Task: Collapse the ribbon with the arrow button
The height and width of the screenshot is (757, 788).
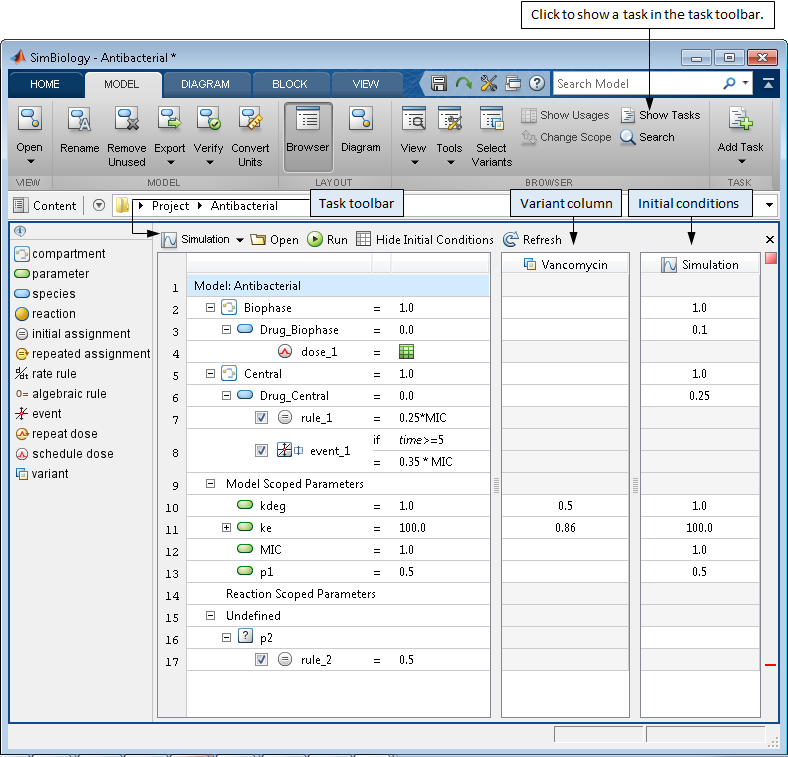Action: click(x=768, y=83)
